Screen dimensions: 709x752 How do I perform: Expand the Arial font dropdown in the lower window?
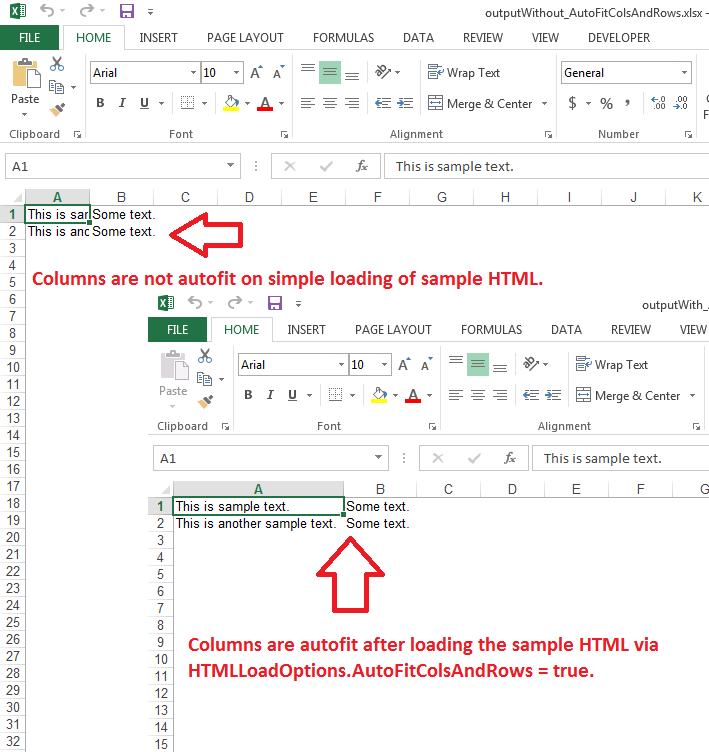pyautogui.click(x=341, y=365)
